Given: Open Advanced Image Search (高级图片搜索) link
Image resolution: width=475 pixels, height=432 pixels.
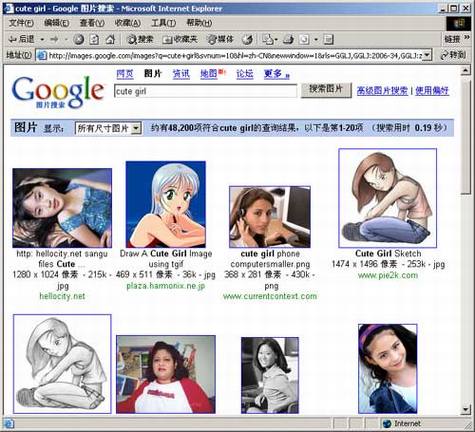Looking at the screenshot, I should [382, 91].
